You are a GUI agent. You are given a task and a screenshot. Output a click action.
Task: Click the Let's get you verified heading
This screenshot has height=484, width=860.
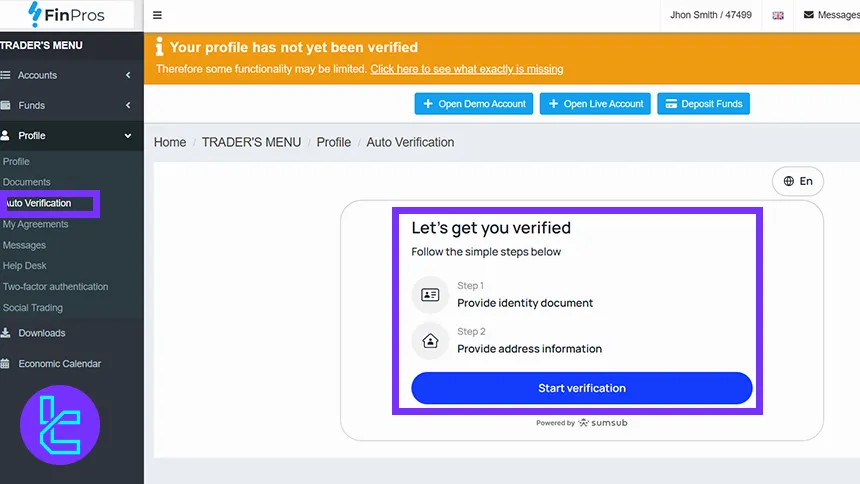pyautogui.click(x=491, y=228)
